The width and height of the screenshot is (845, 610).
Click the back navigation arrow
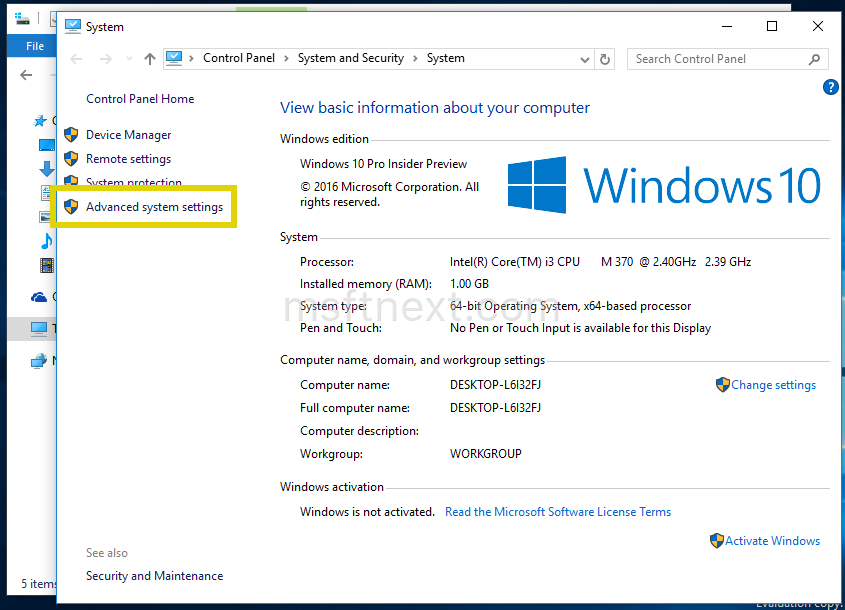(x=76, y=59)
